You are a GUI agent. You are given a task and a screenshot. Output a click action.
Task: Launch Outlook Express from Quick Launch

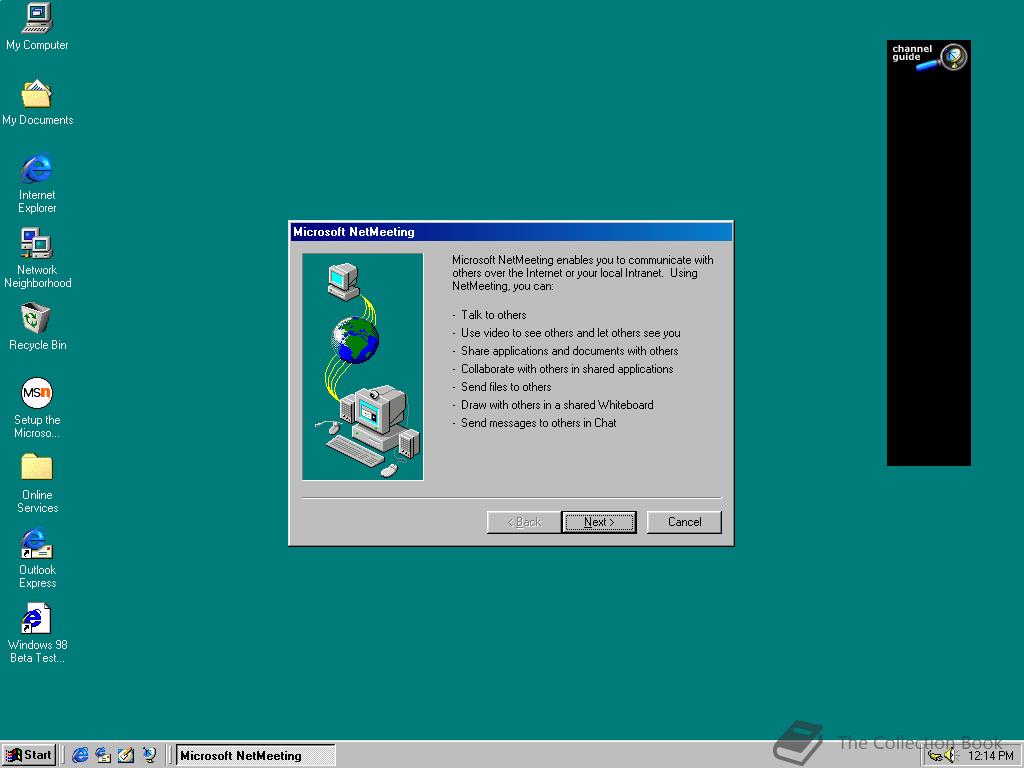[103, 755]
